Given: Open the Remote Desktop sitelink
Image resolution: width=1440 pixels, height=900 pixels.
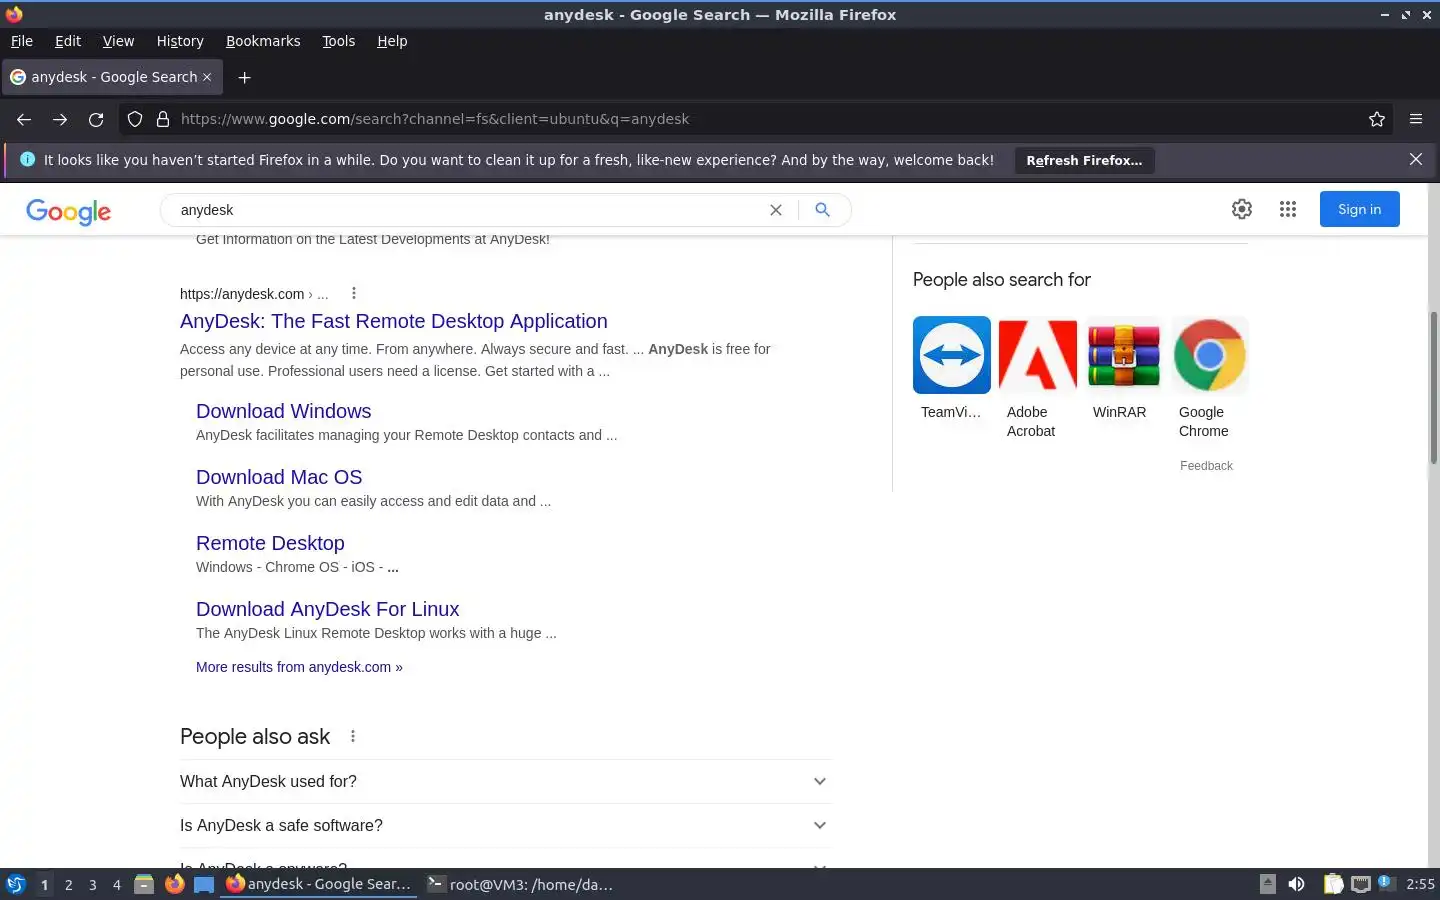Looking at the screenshot, I should click(270, 543).
